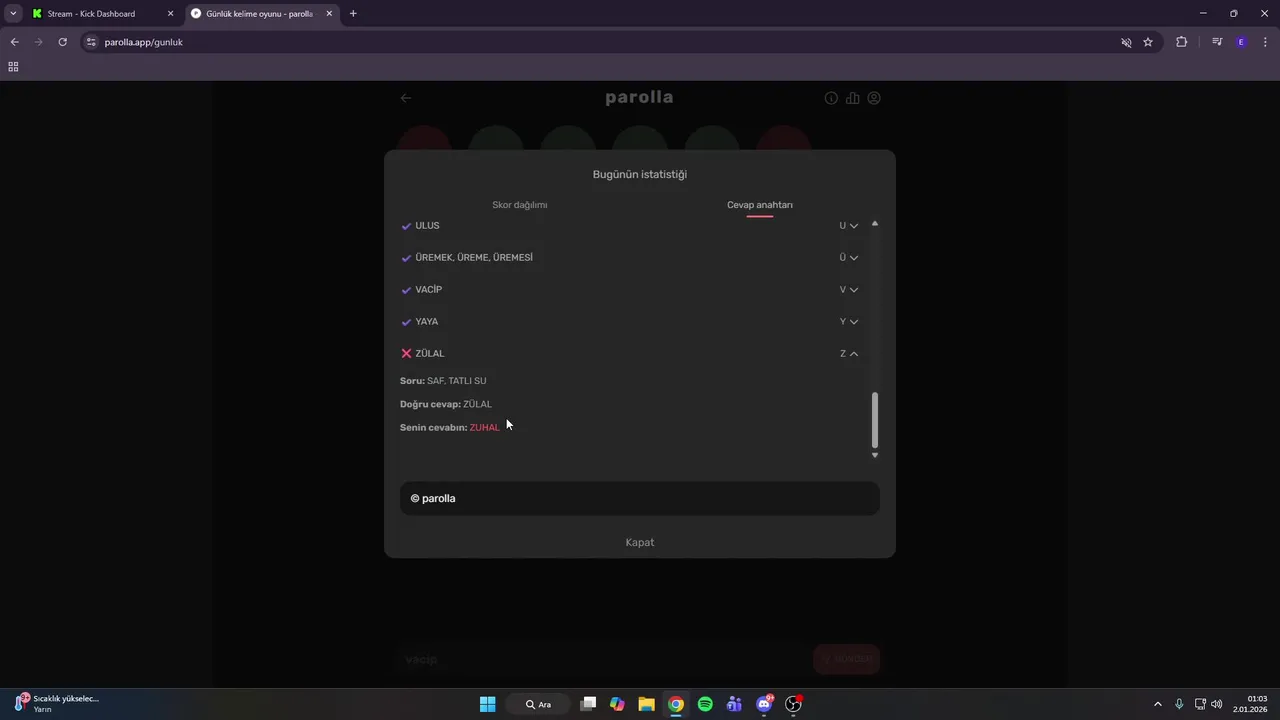This screenshot has width=1280, height=720.
Task: Open a new browser tab
Action: click(x=353, y=14)
